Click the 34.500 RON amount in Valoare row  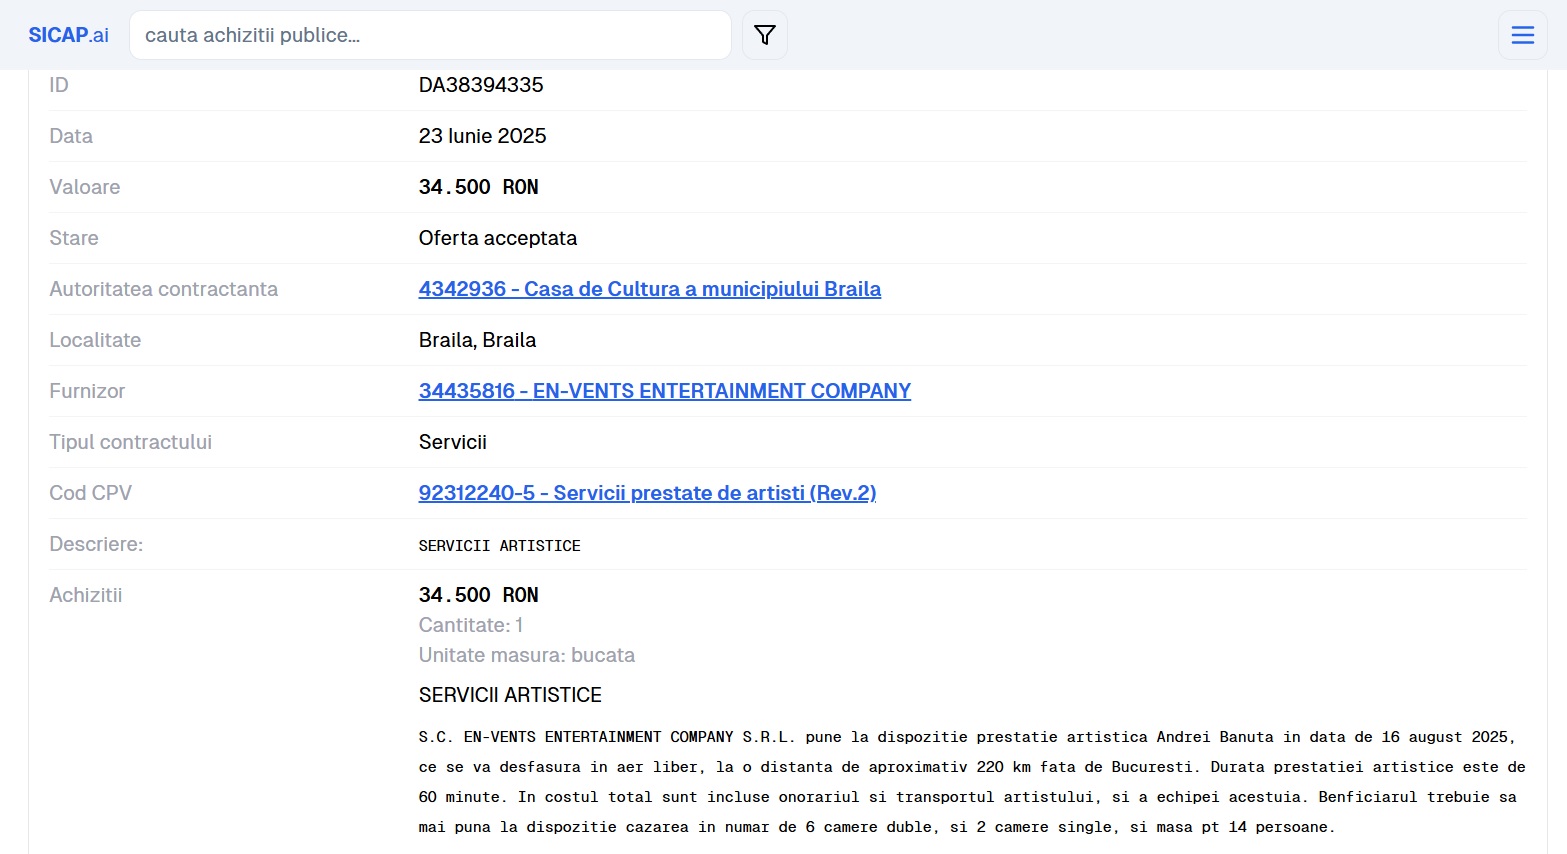[x=479, y=187]
